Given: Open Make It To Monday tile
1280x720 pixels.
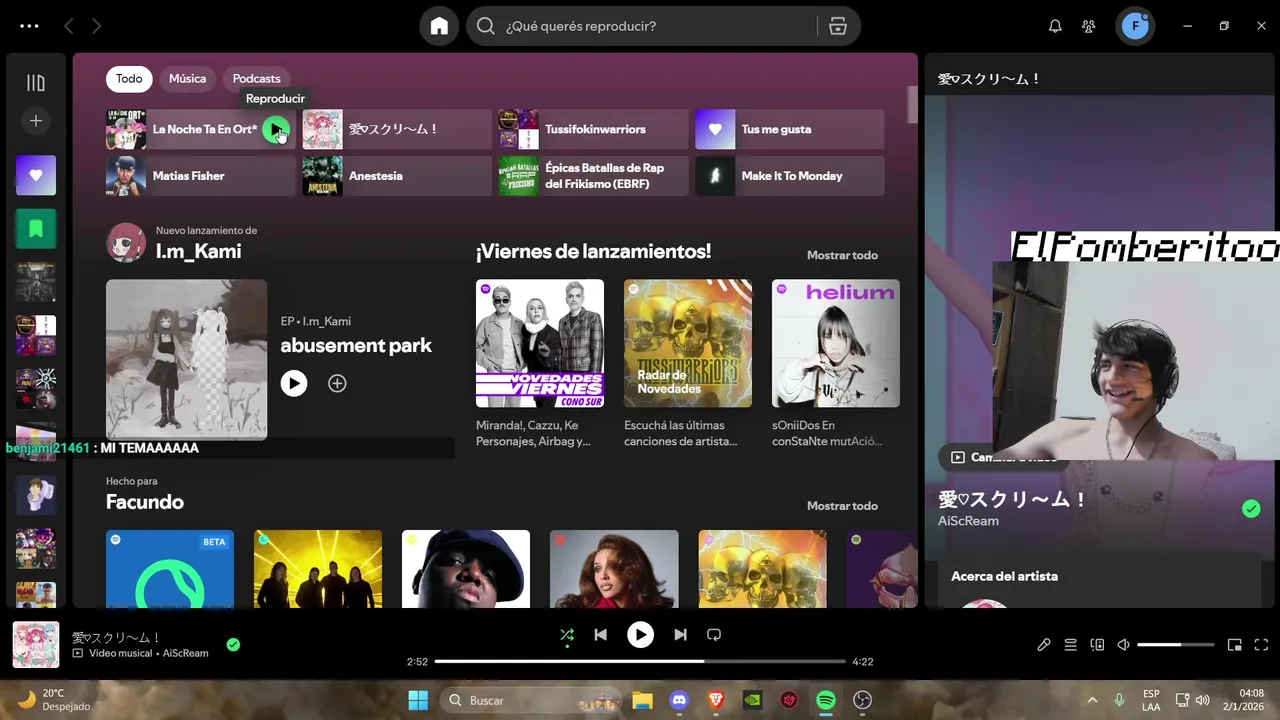Looking at the screenshot, I should point(790,176).
